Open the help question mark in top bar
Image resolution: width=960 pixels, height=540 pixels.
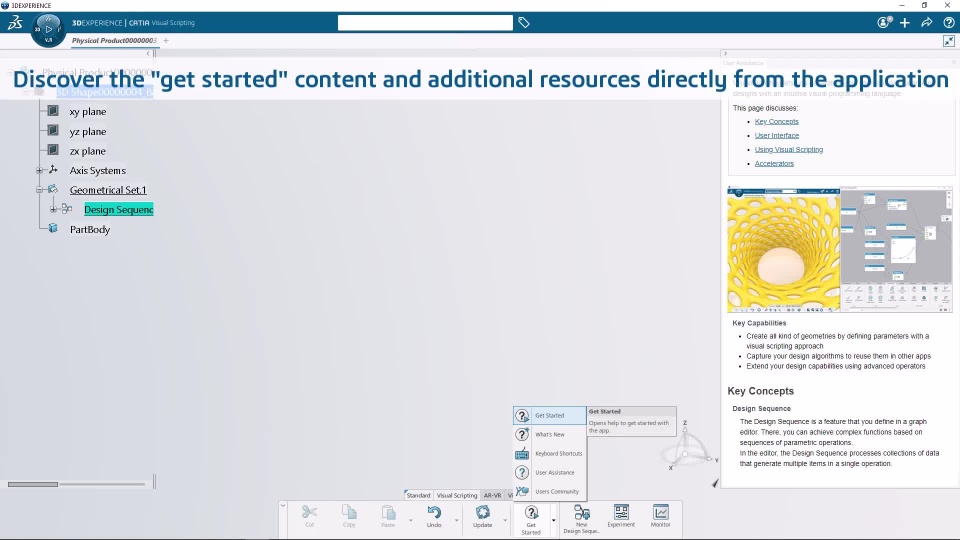948,23
